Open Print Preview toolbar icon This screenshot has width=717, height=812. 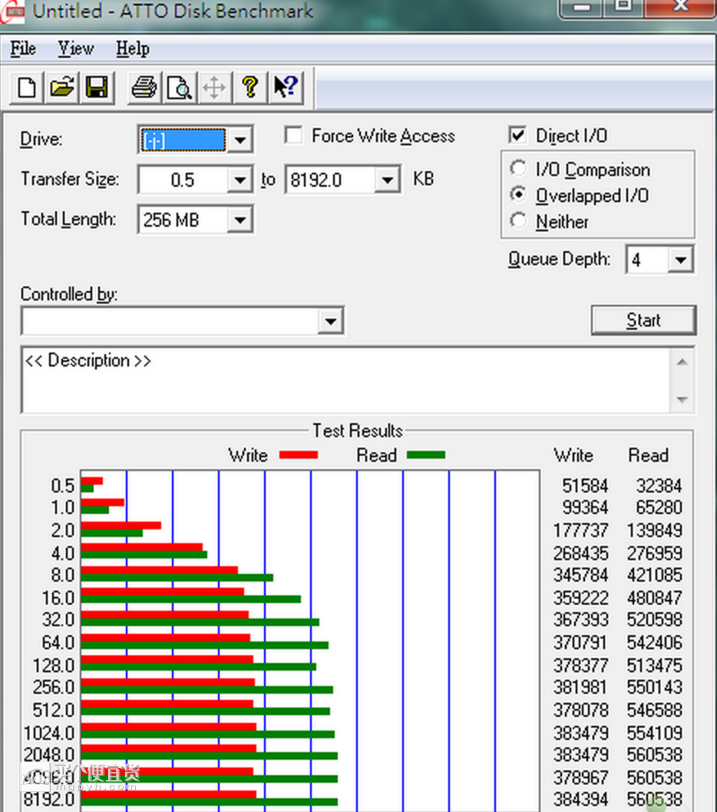179,87
